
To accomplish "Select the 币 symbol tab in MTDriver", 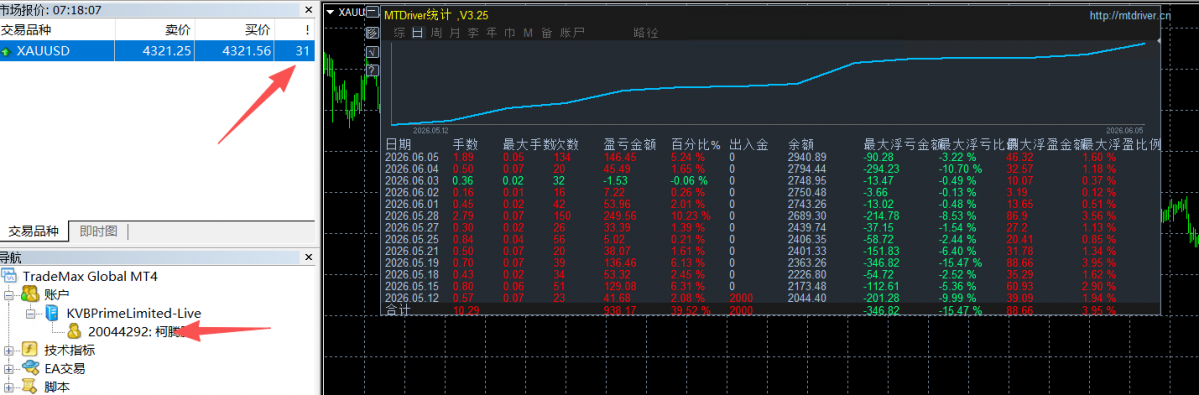I will (509, 33).
